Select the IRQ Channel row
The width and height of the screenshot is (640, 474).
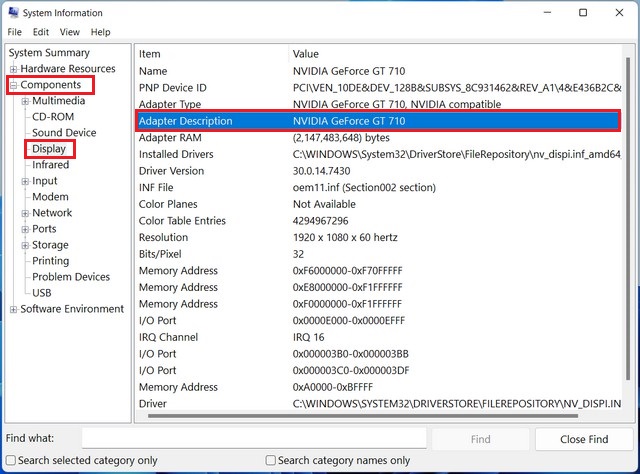(378, 337)
